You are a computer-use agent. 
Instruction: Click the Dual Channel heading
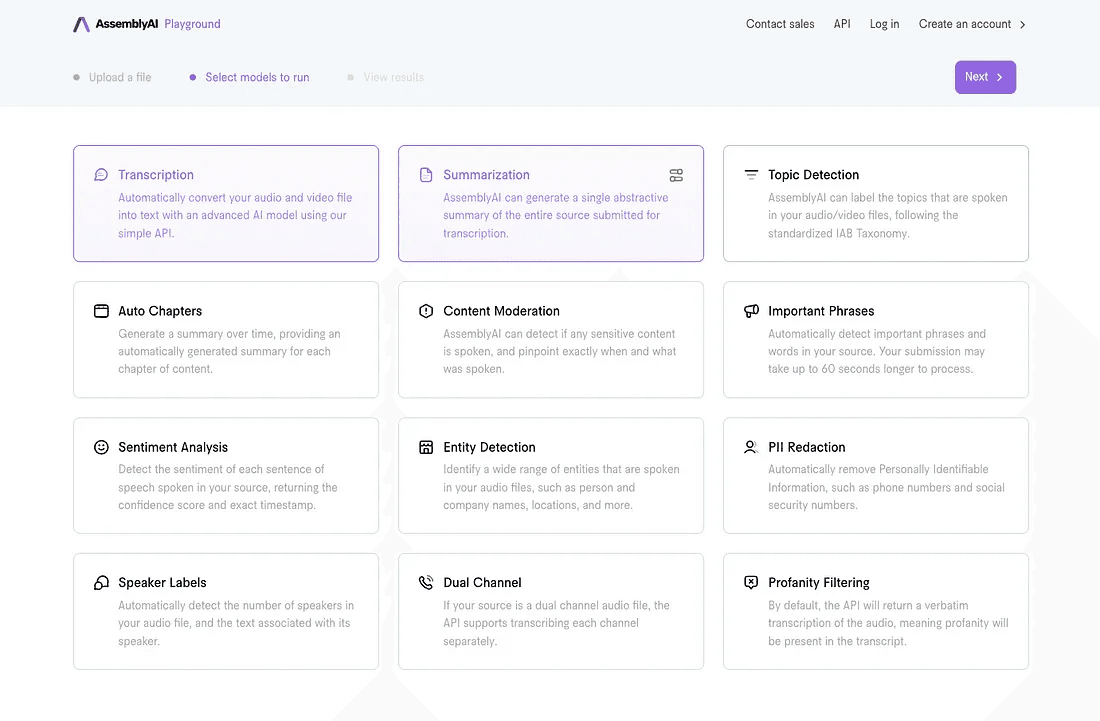point(482,582)
